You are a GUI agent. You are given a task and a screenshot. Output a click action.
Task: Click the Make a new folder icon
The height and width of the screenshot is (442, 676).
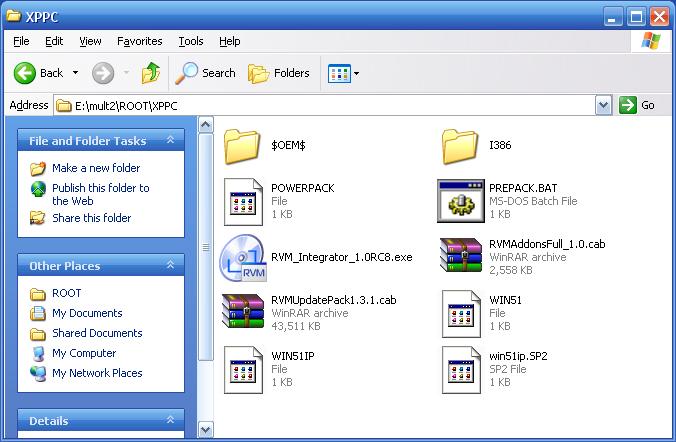[x=38, y=168]
